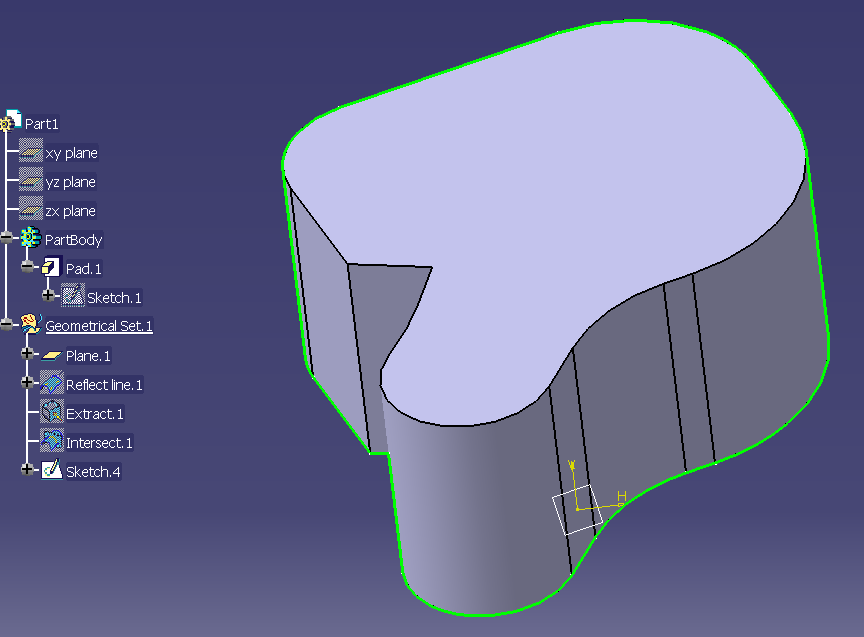The image size is (864, 637).
Task: Click the Part1 root document icon
Action: (x=10, y=121)
